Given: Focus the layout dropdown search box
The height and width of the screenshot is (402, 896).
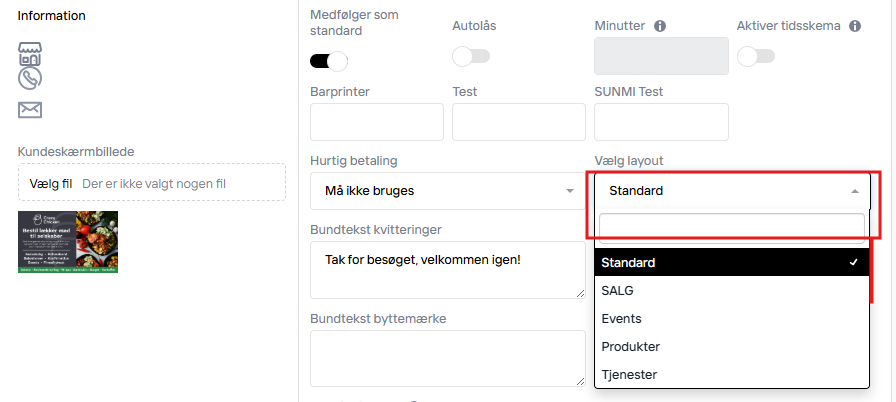Looking at the screenshot, I should click(731, 227).
